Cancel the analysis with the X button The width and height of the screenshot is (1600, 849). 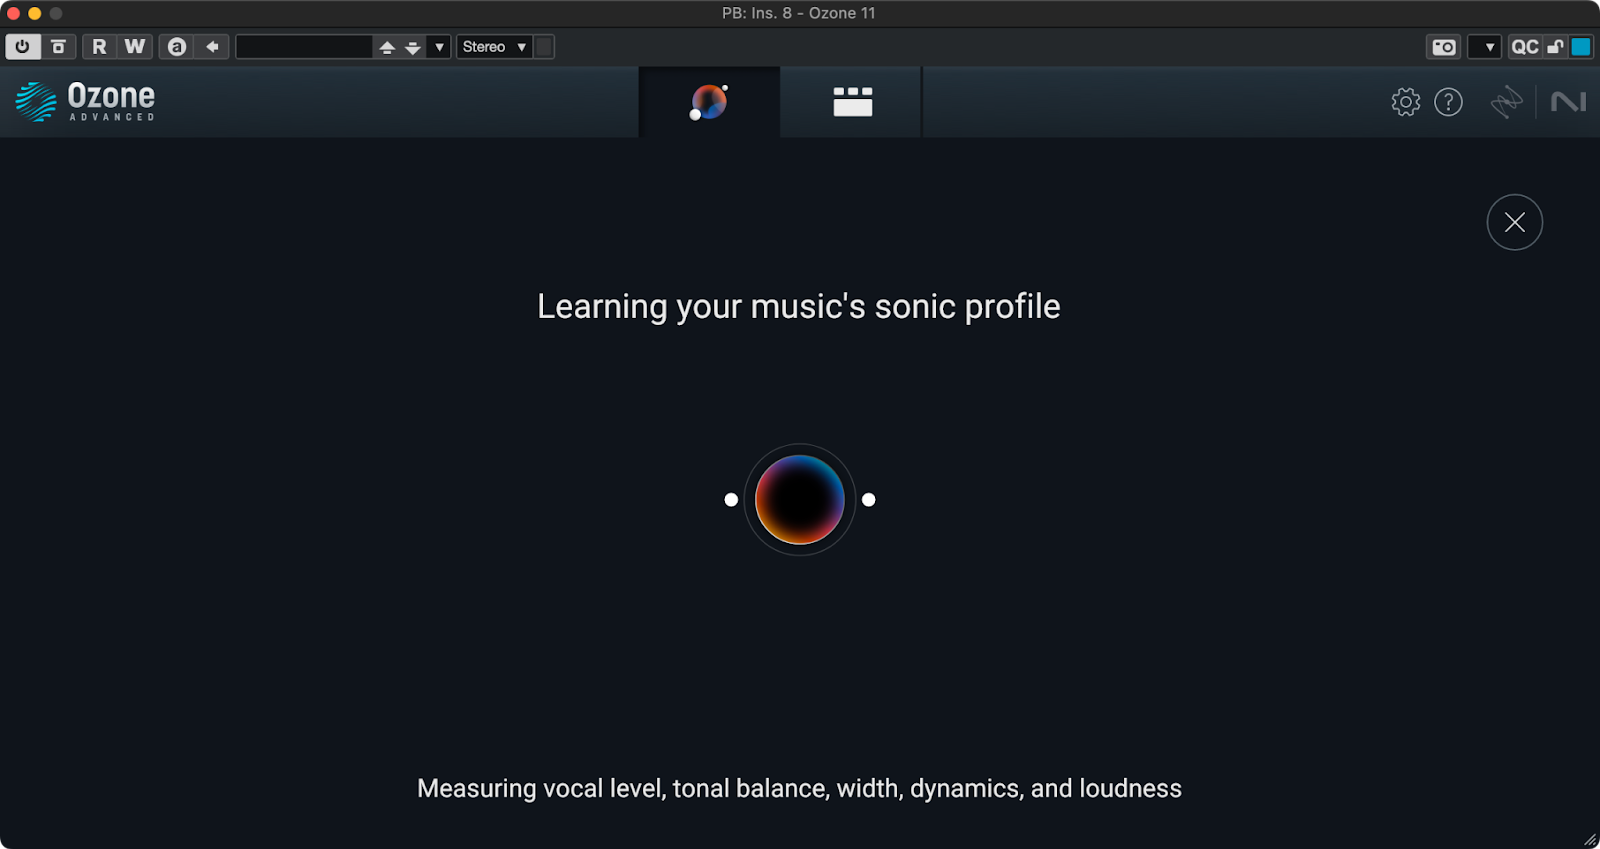tap(1514, 222)
